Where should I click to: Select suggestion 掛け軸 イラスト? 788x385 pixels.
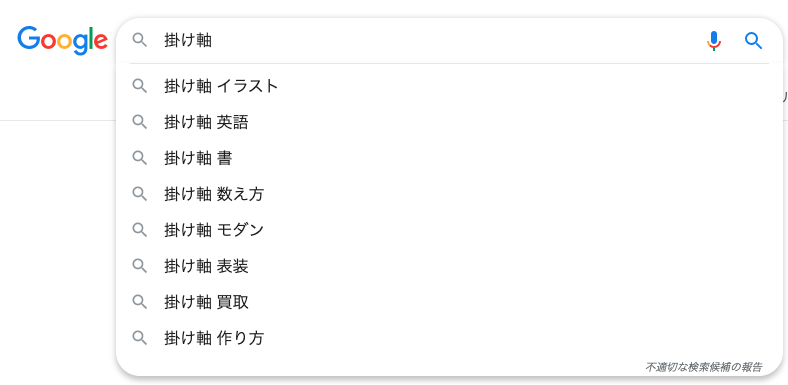(449, 86)
